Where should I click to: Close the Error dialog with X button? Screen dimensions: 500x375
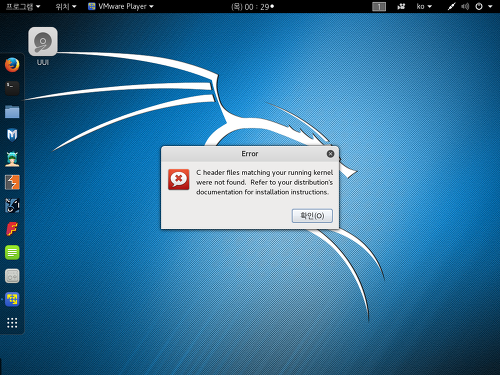(330, 154)
